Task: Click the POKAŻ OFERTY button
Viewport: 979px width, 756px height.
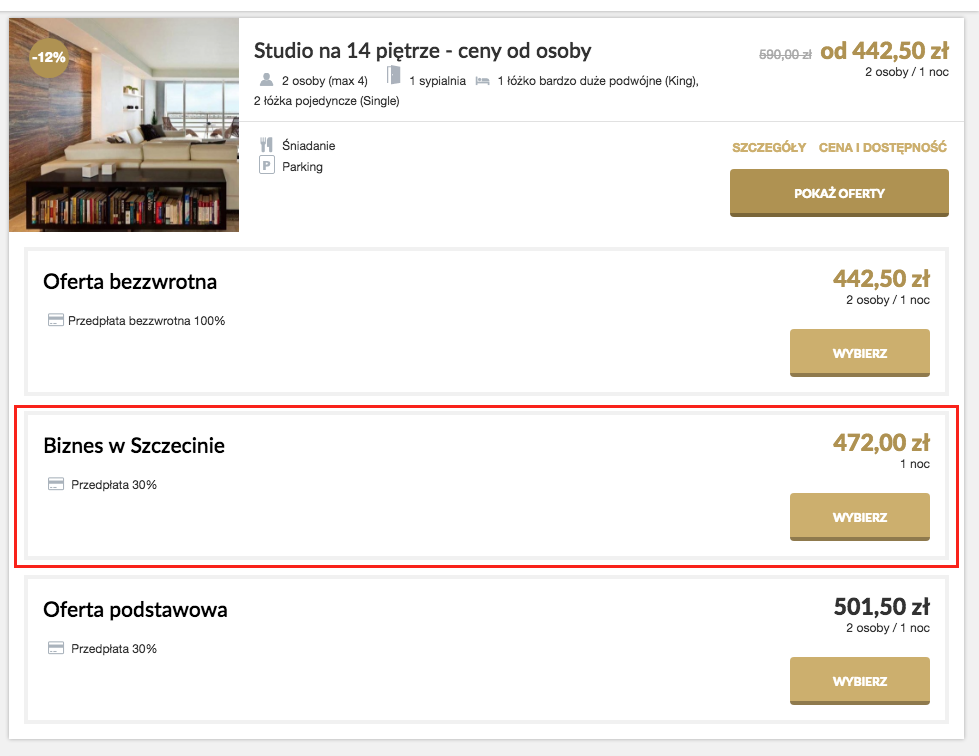Action: click(839, 193)
